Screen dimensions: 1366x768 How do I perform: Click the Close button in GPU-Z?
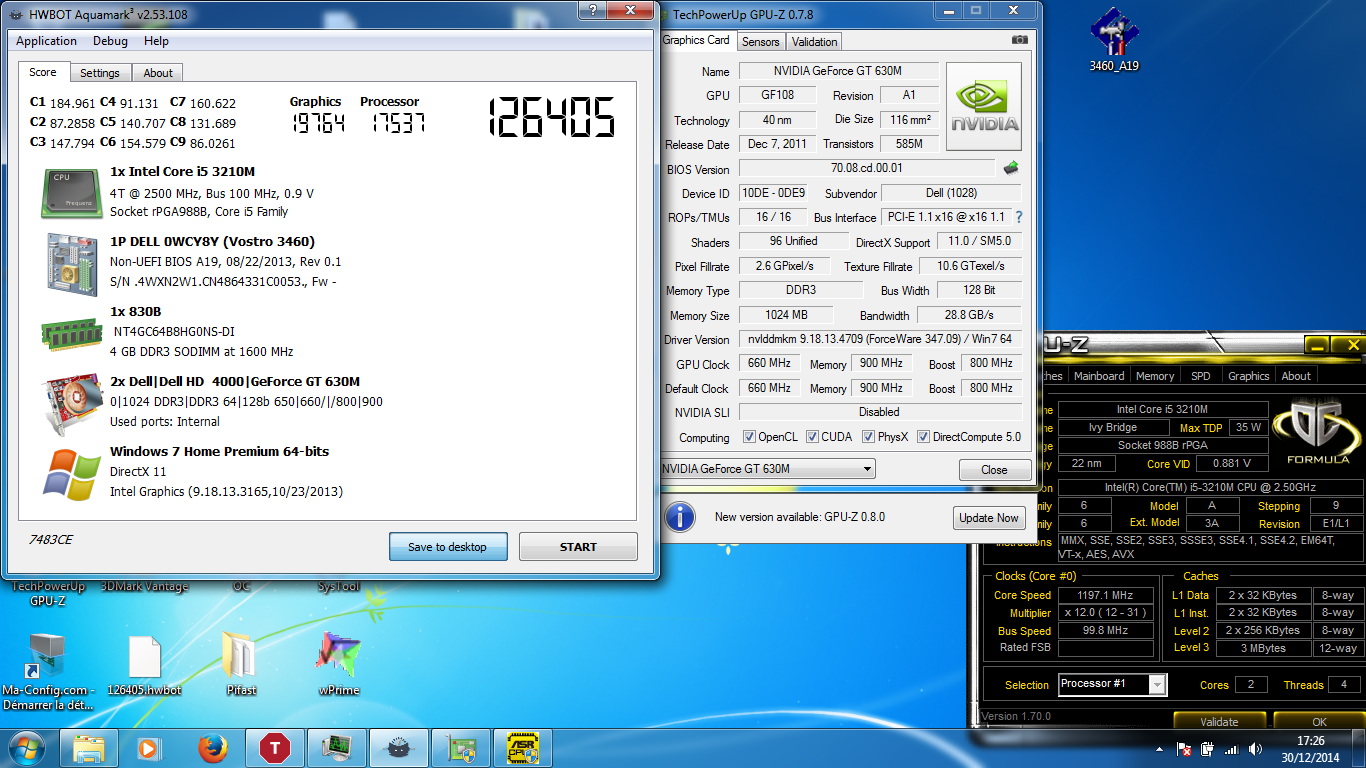[994, 470]
